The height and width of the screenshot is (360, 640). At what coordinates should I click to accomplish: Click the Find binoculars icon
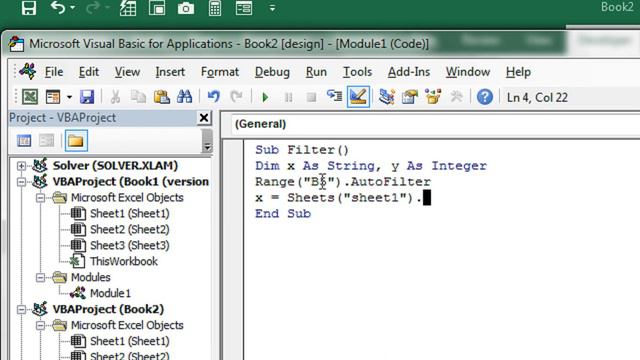pyautogui.click(x=184, y=97)
